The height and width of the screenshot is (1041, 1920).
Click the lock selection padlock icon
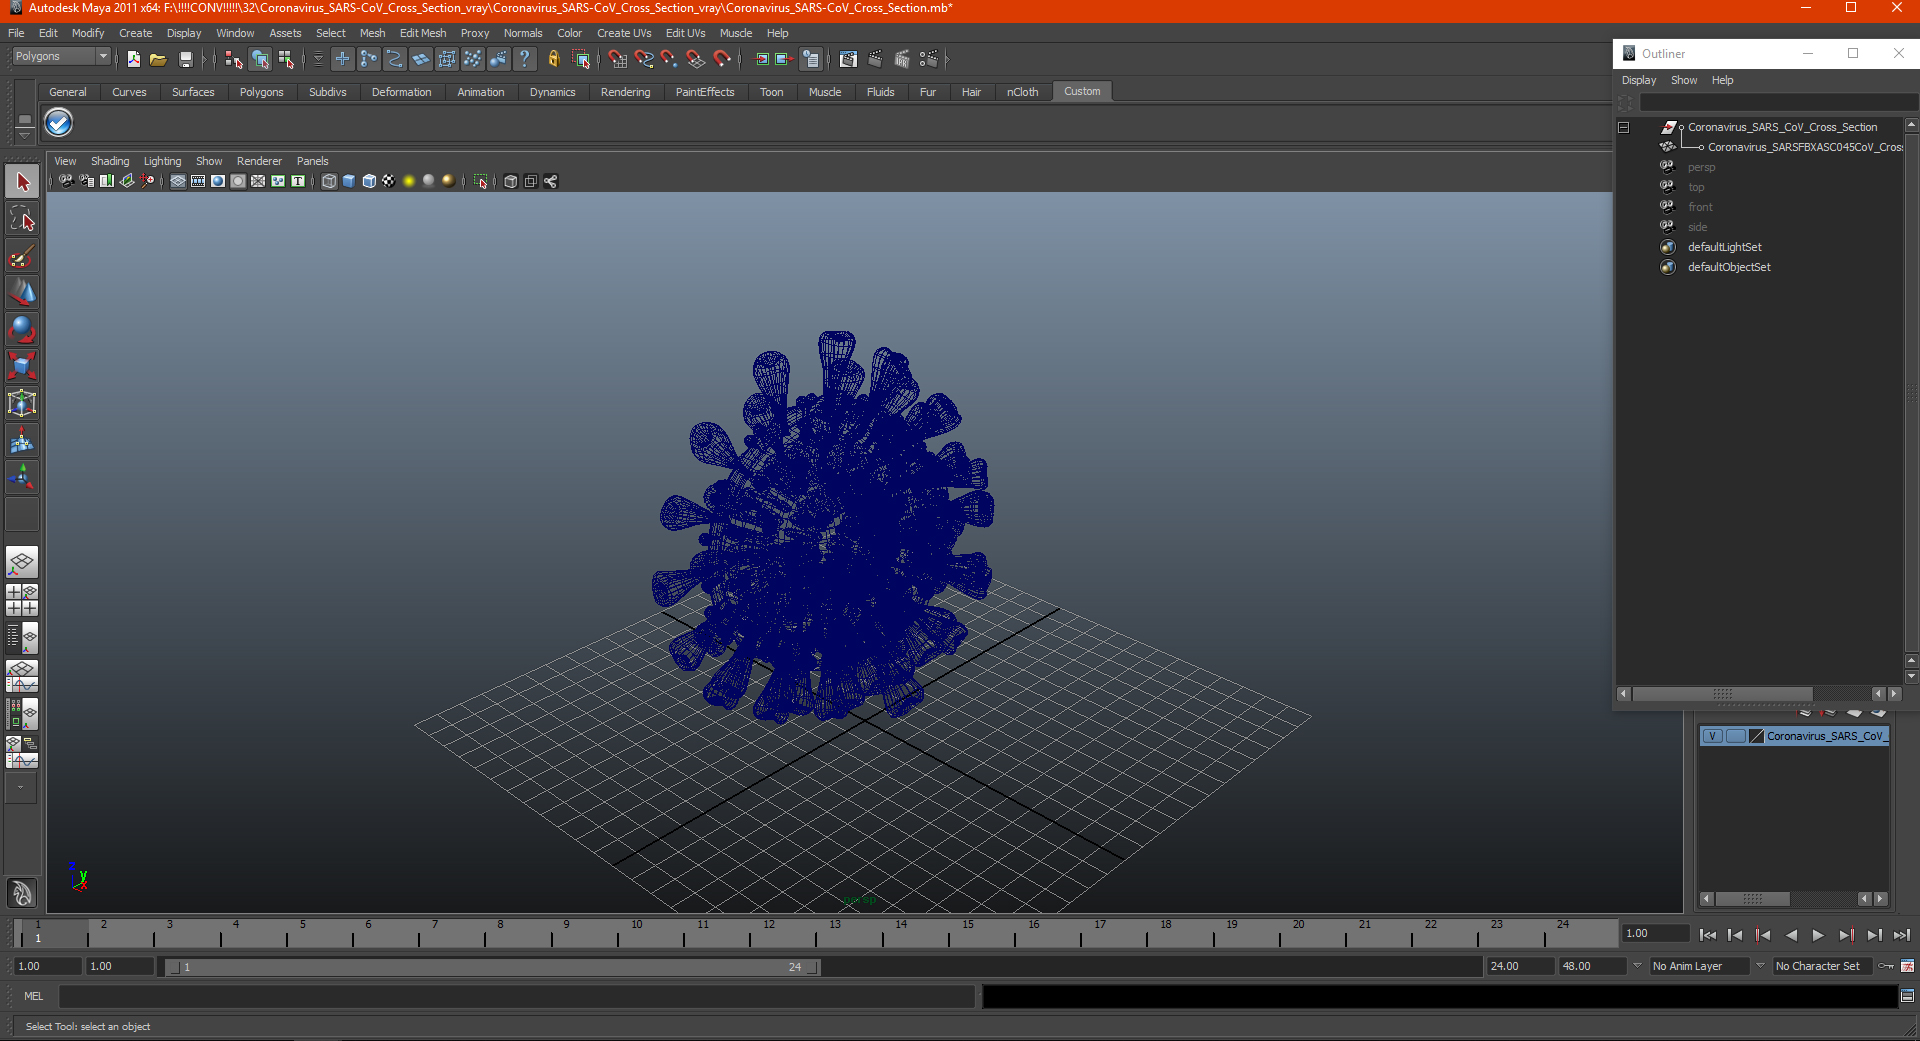point(553,60)
